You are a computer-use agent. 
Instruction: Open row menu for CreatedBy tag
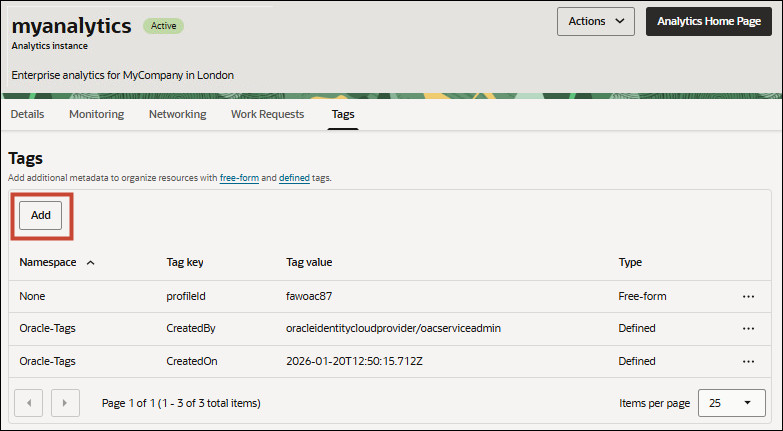pyautogui.click(x=748, y=328)
